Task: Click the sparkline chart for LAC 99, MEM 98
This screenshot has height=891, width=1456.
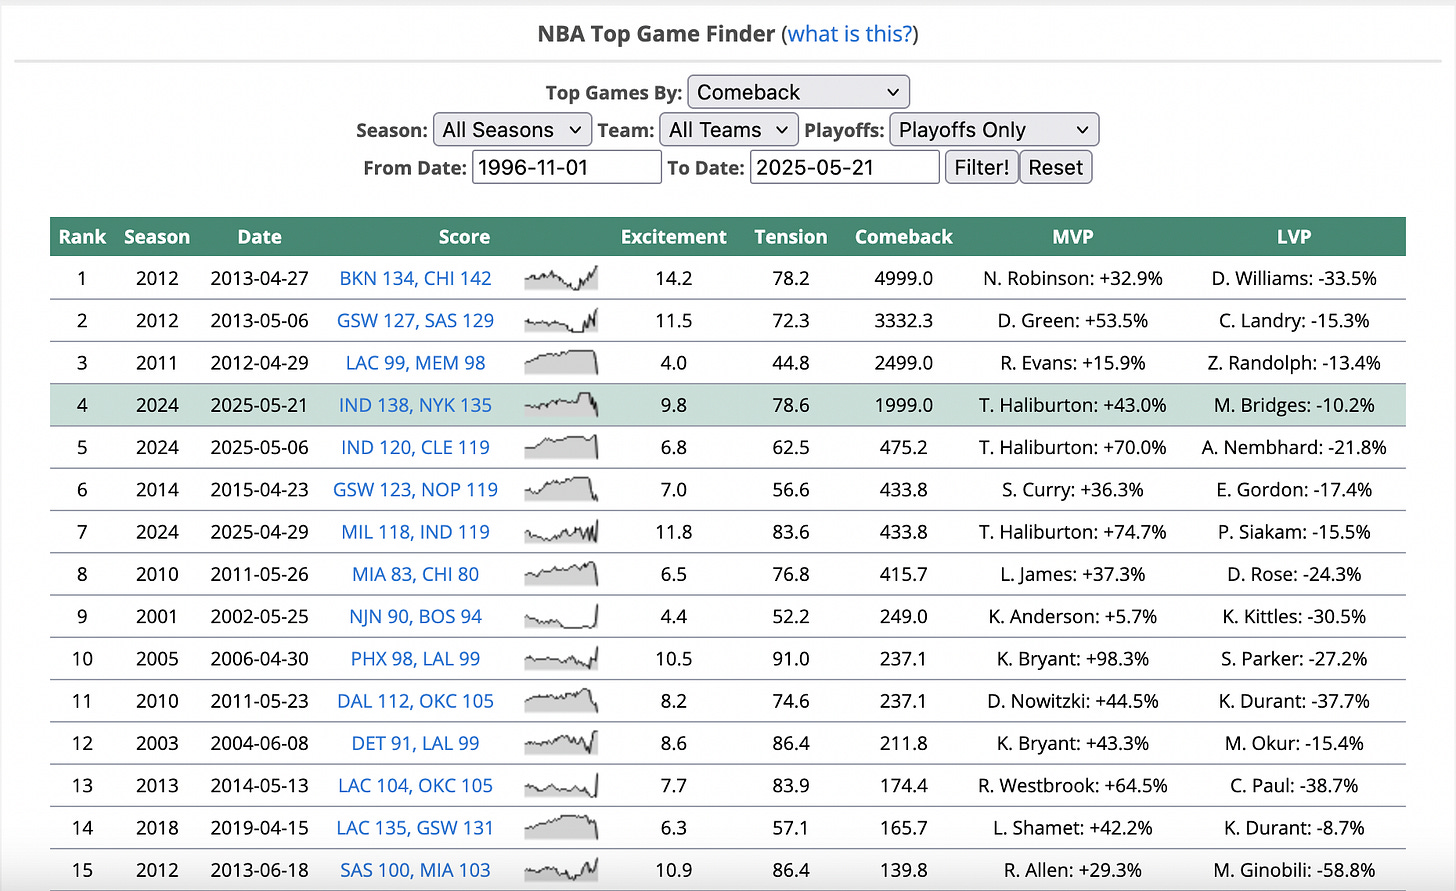Action: pos(561,363)
